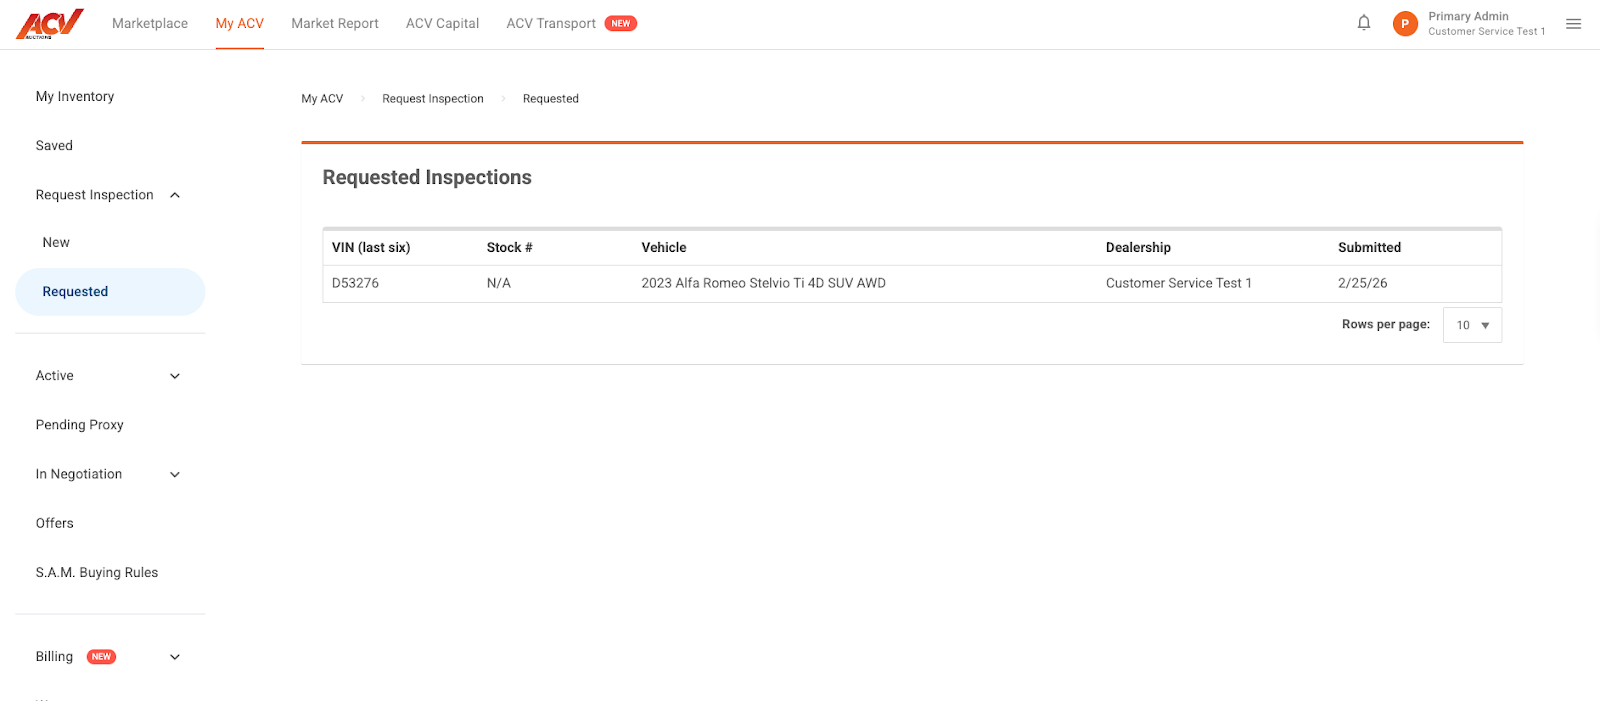Click the NEW badge beside Billing
The image size is (1600, 701).
point(101,657)
